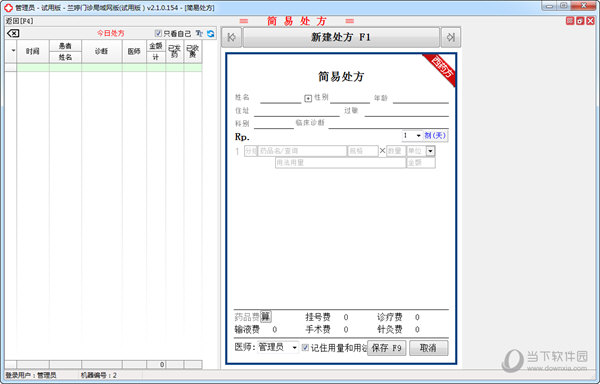Screen dimensions: 600x384
Task: Toggle 记住用量和用法 checkbox
Action: click(x=305, y=347)
